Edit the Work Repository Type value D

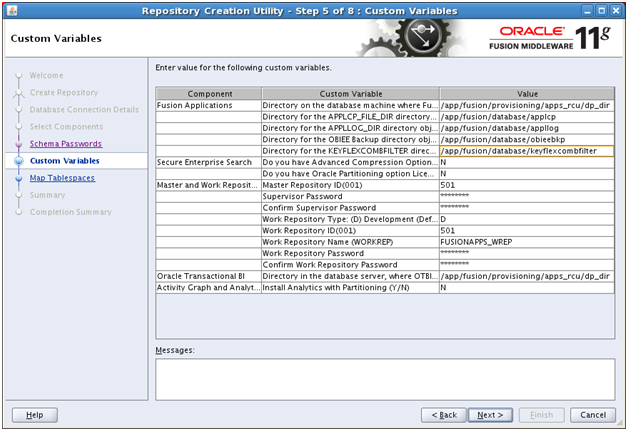[527, 220]
